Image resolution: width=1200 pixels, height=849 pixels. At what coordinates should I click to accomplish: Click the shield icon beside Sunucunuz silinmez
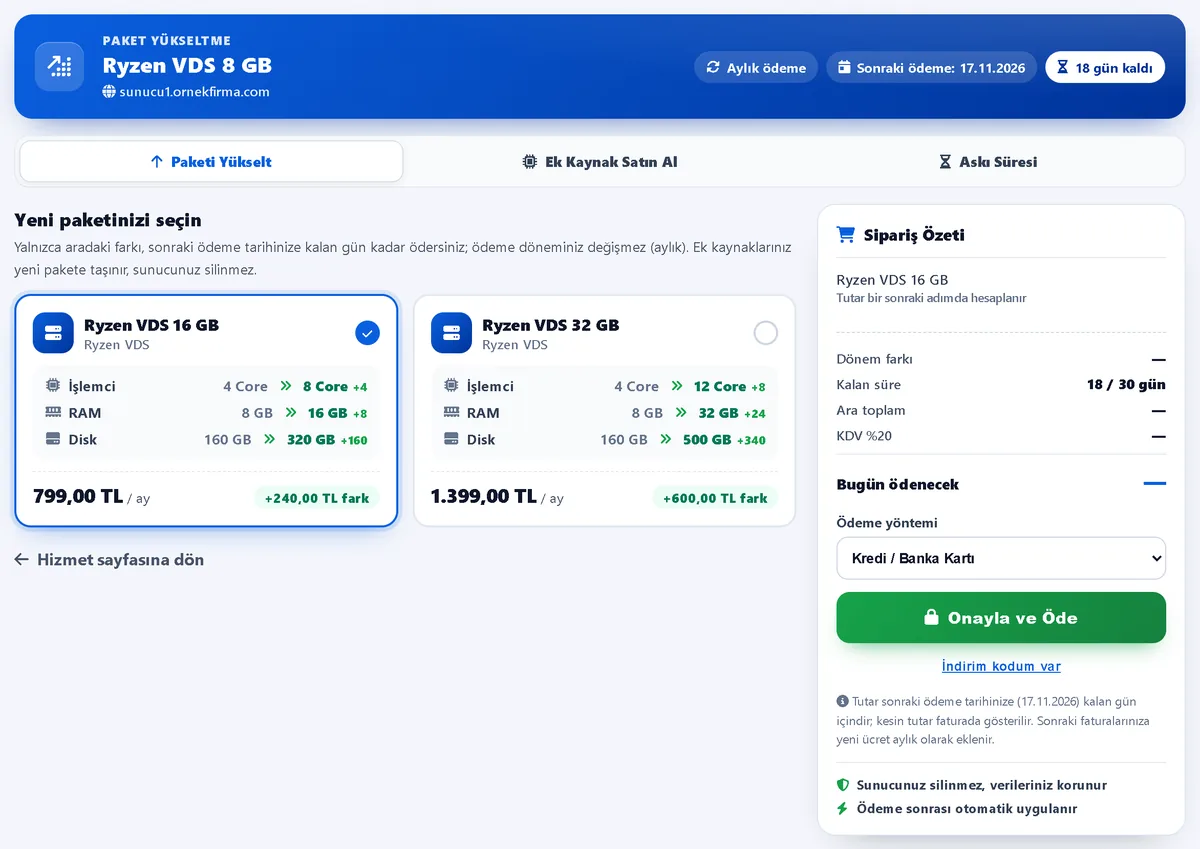843,785
